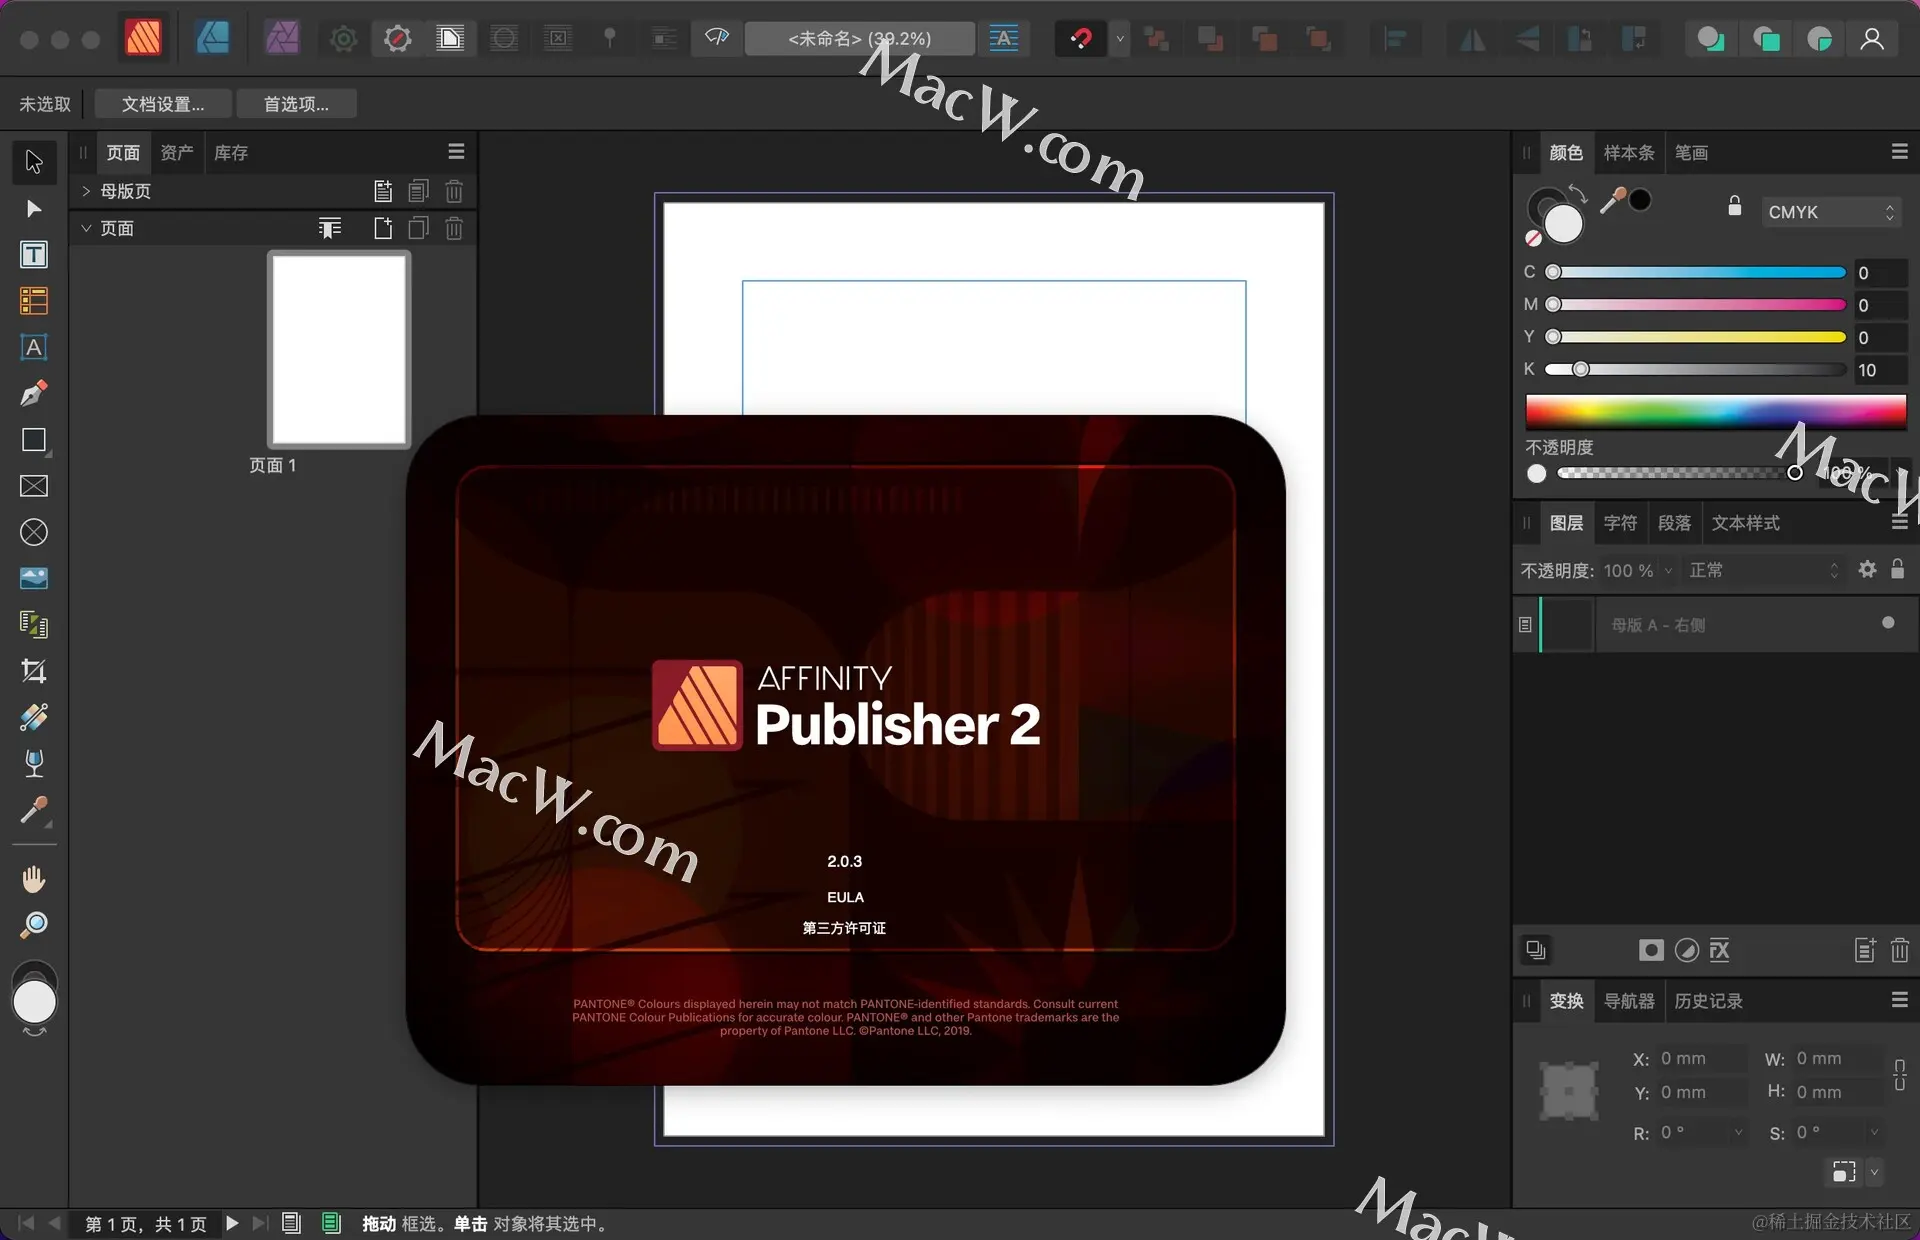Screen dimensions: 1920x1240
Task: Open the EULA link
Action: pos(845,897)
